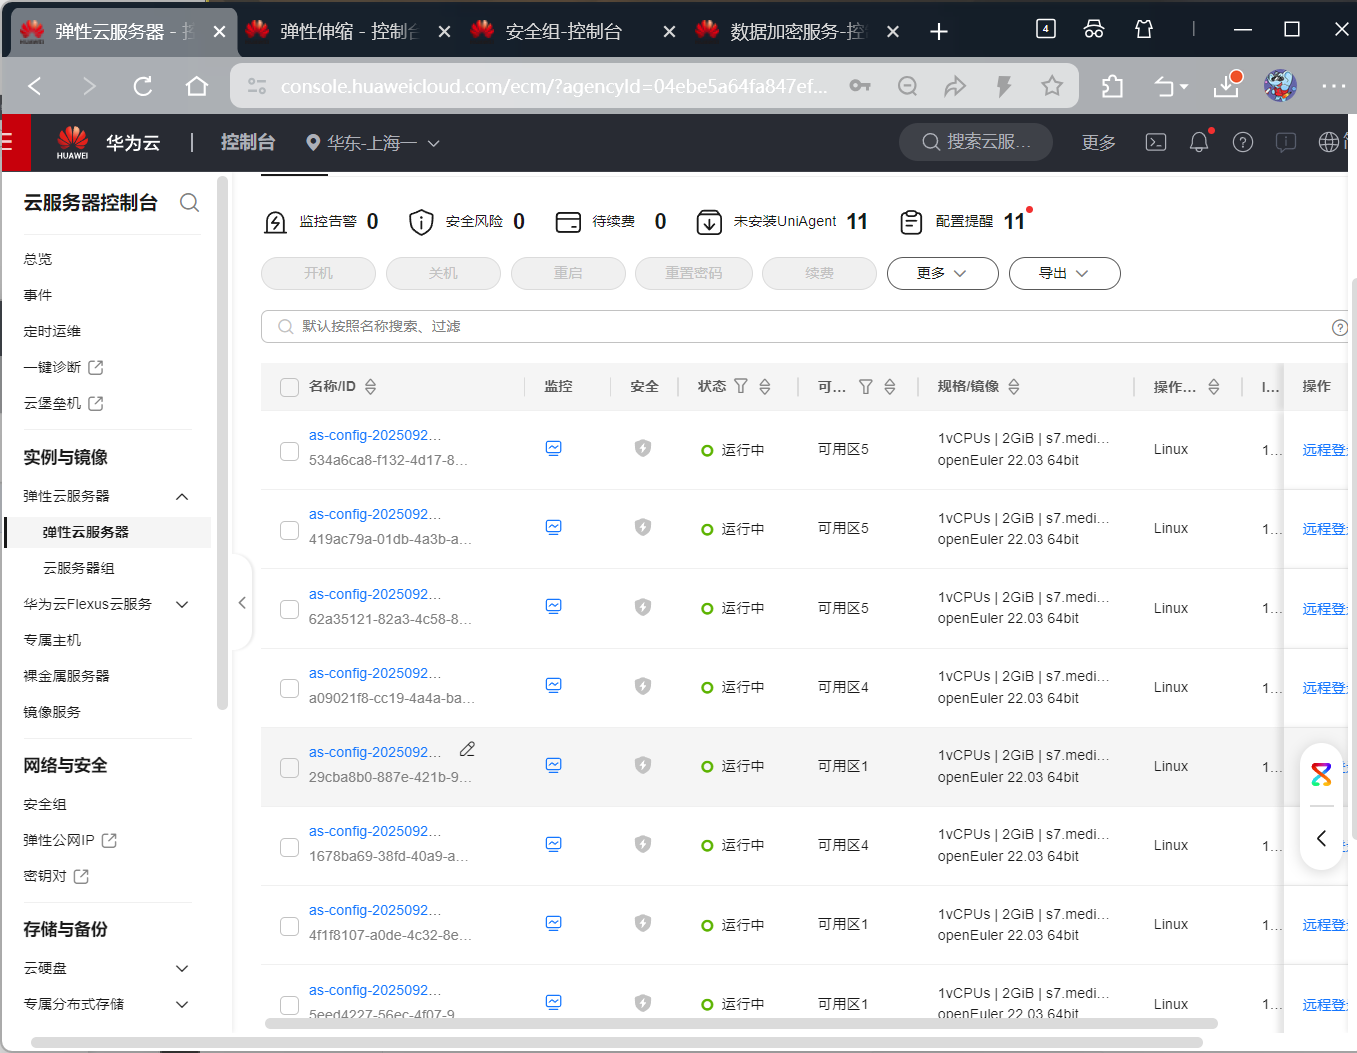Click 控制台 link in header

pyautogui.click(x=247, y=142)
